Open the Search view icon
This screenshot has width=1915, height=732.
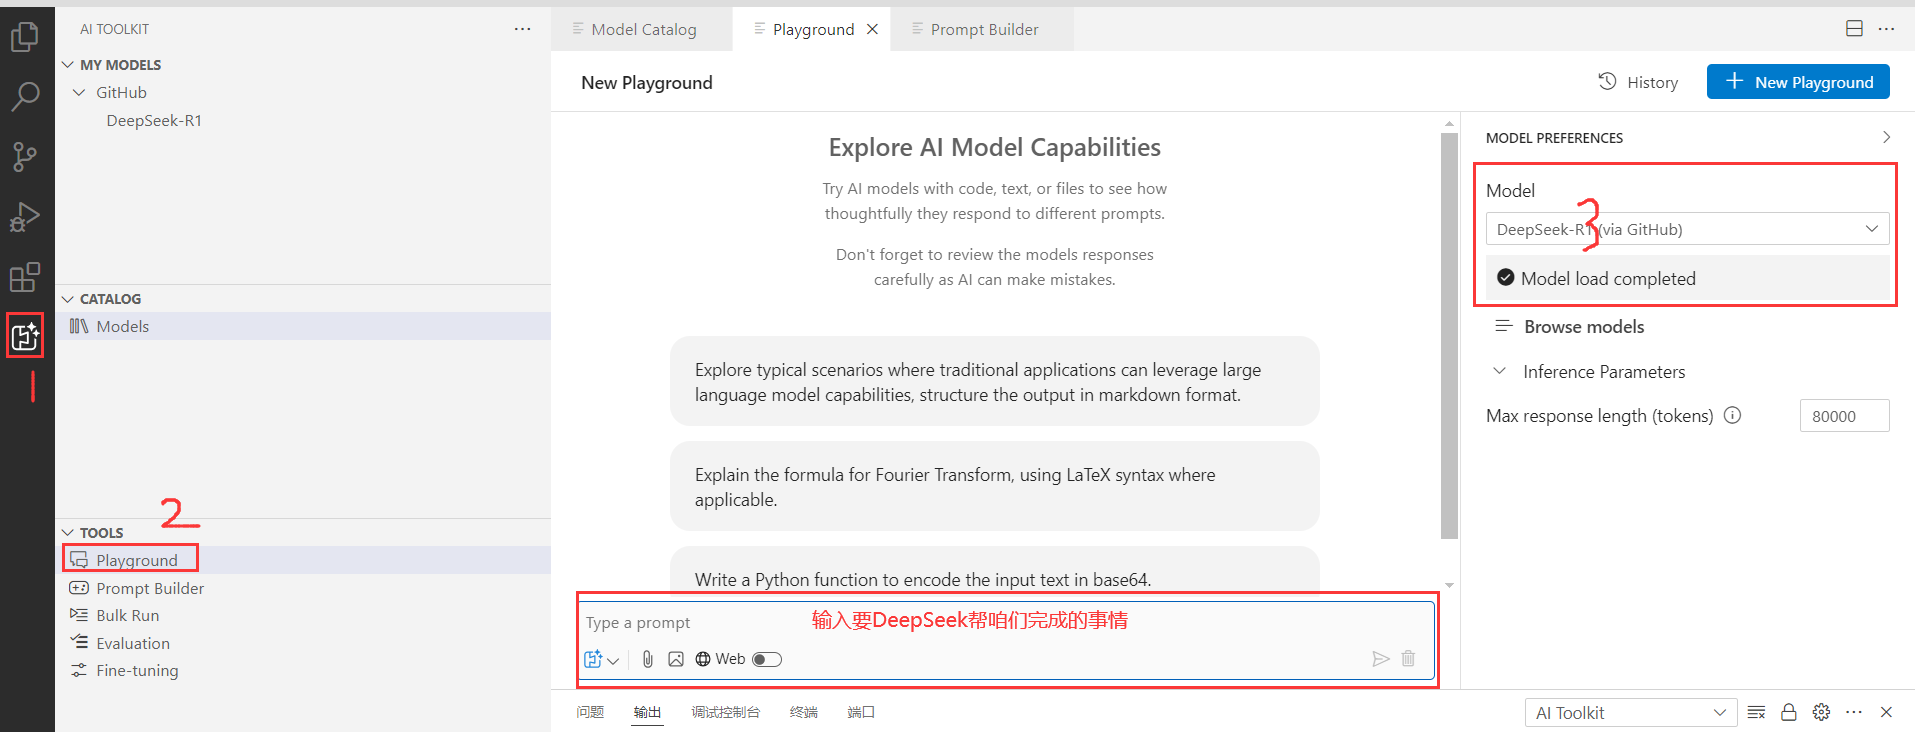[x=25, y=97]
